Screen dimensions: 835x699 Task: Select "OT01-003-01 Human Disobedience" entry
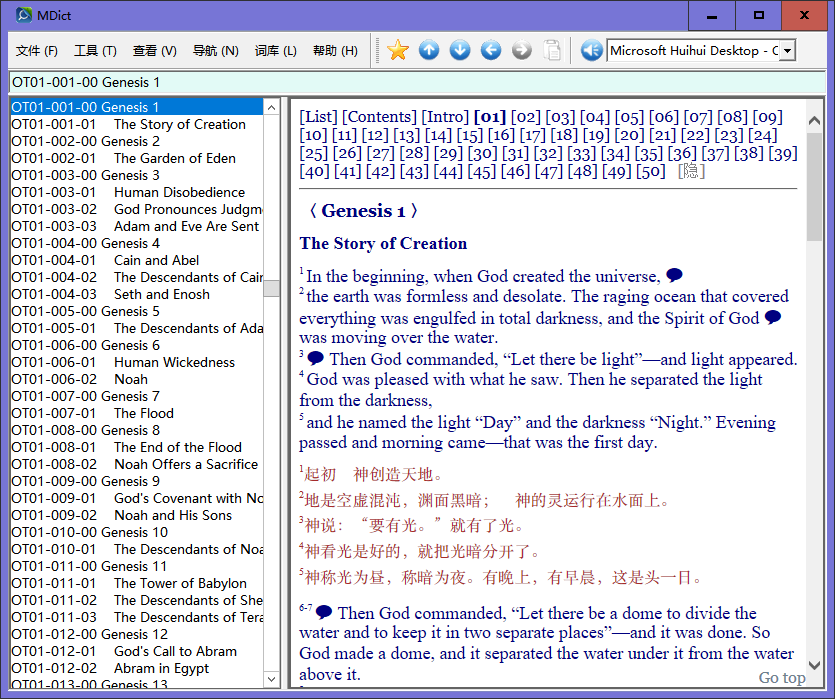pyautogui.click(x=137, y=192)
